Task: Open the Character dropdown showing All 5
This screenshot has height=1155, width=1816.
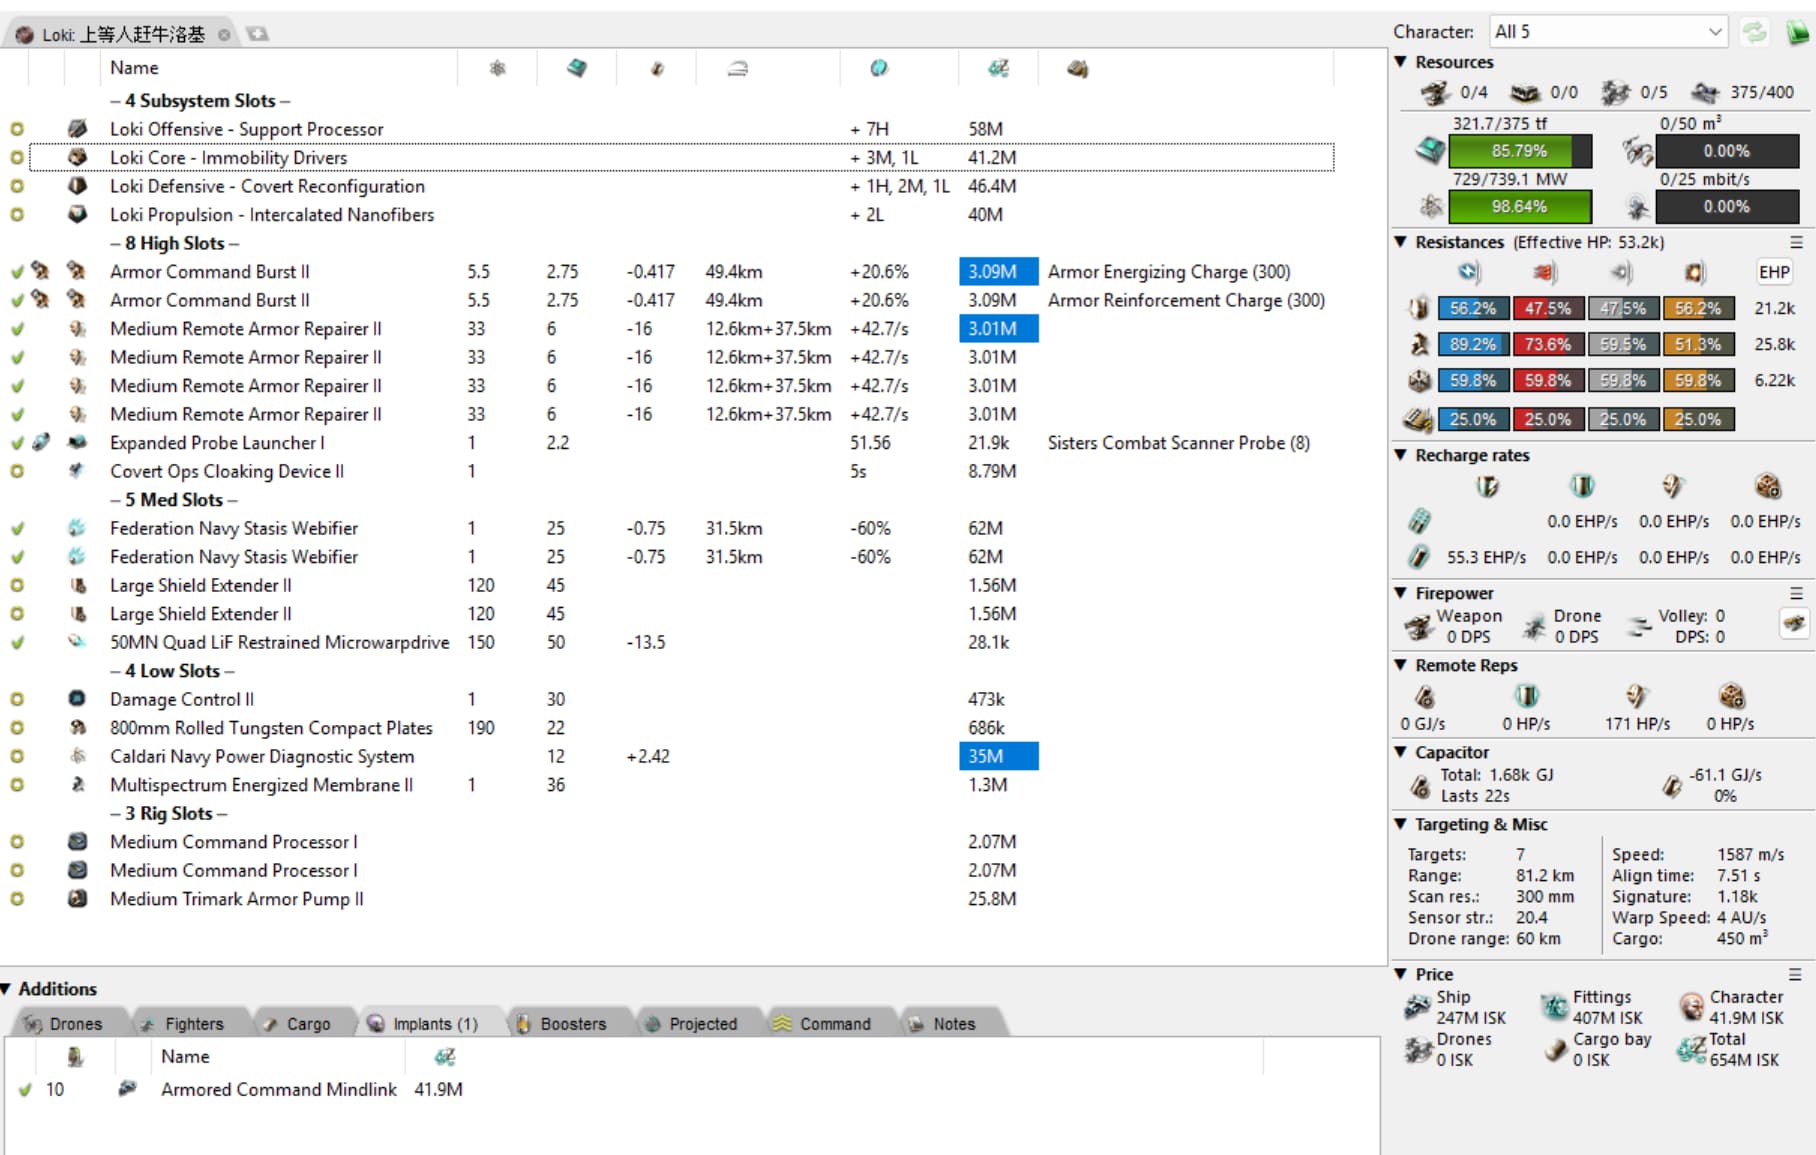Action: pyautogui.click(x=1607, y=32)
